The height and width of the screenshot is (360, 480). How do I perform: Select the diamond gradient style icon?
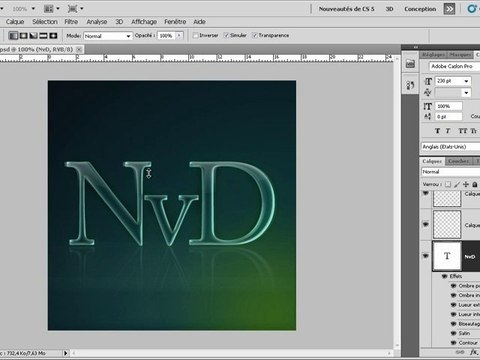pos(53,36)
